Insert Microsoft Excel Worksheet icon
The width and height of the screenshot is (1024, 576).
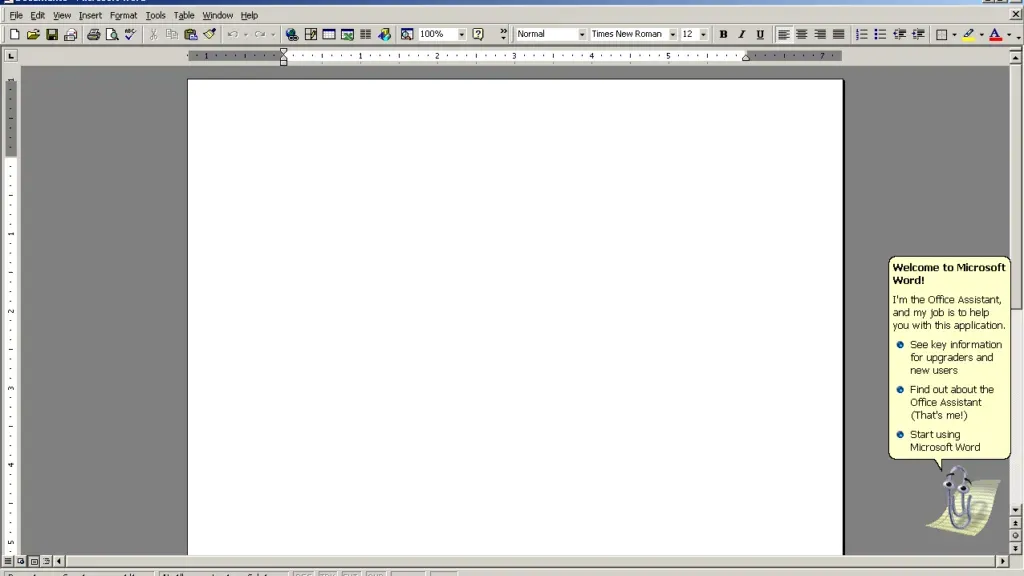click(347, 35)
